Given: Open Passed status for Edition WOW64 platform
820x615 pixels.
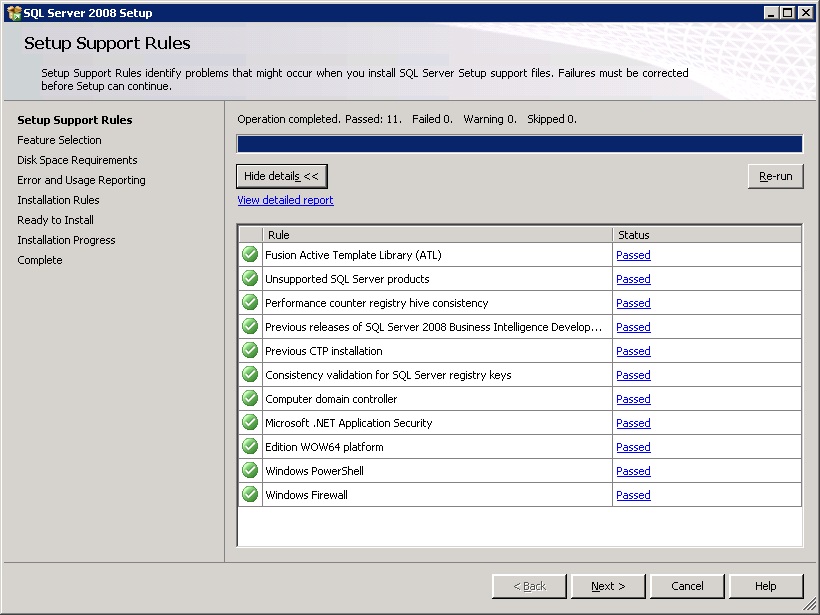Looking at the screenshot, I should click(633, 448).
